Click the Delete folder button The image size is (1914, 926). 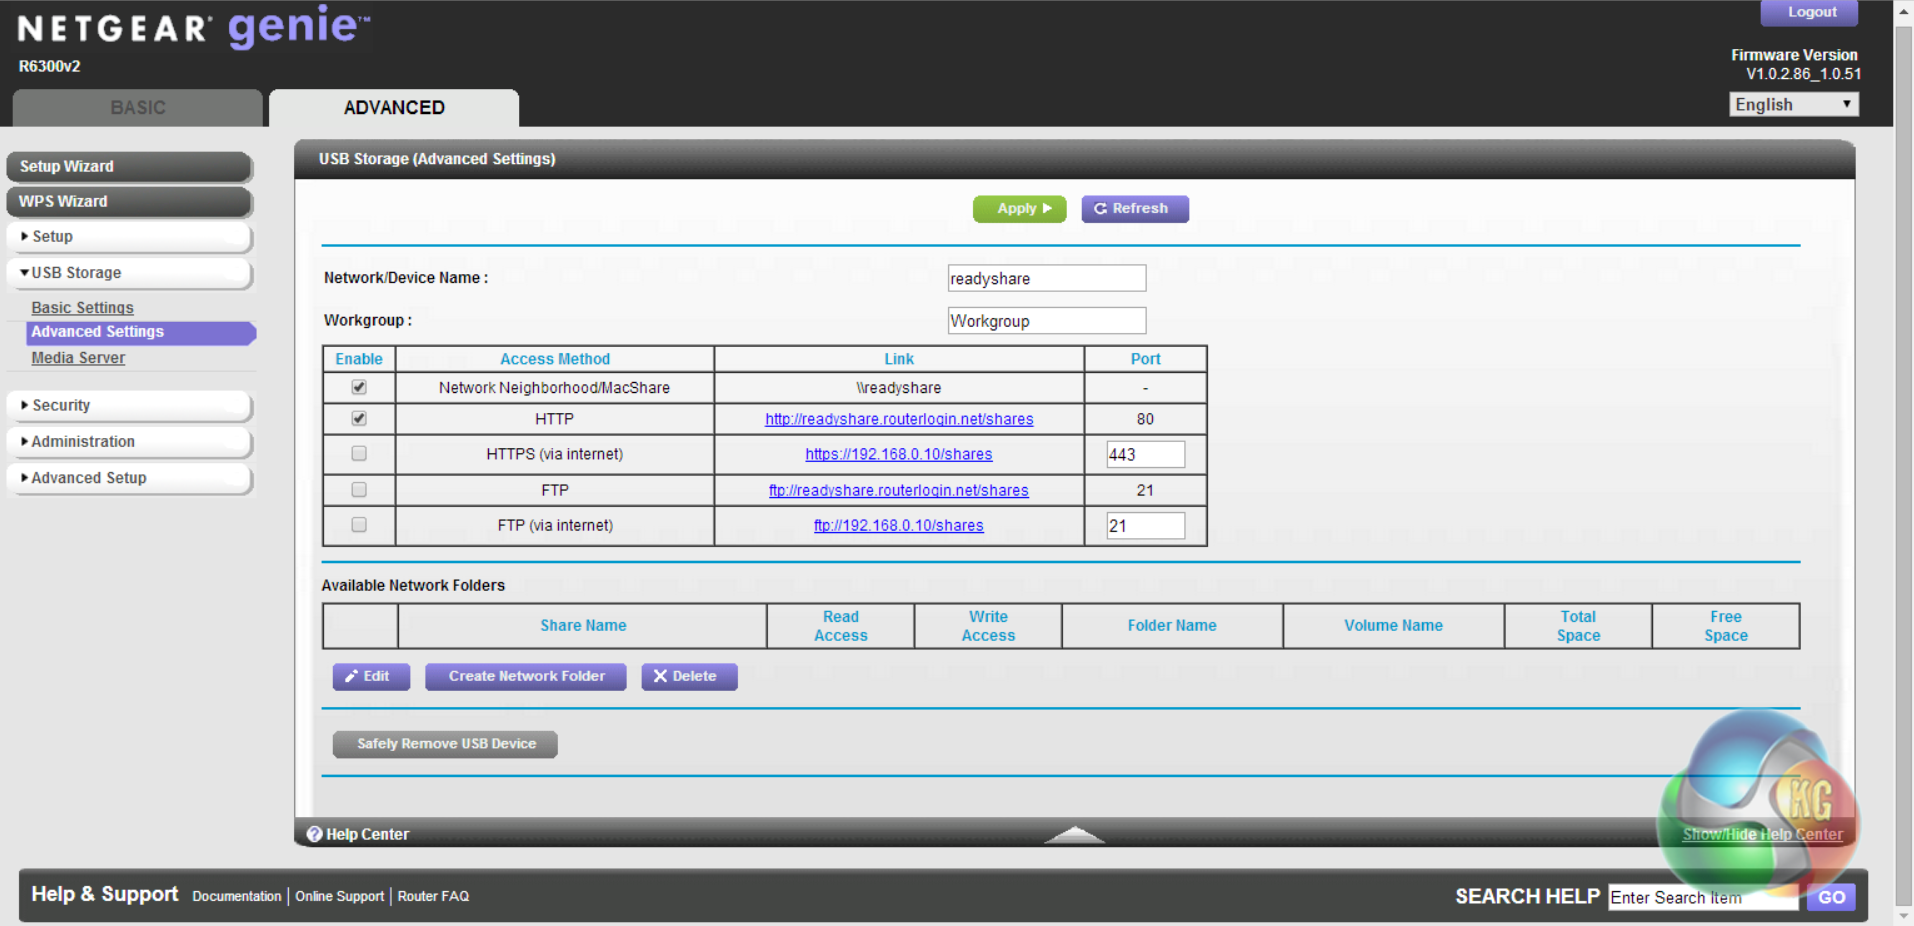pyautogui.click(x=689, y=677)
